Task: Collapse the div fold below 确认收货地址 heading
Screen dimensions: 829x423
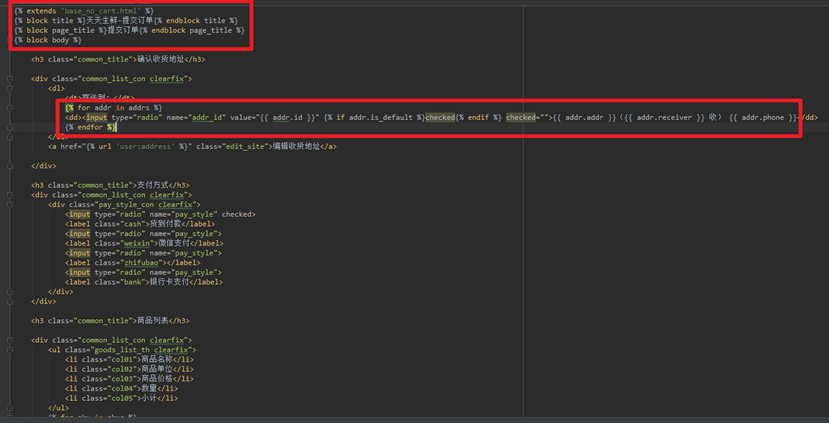Action: point(10,79)
